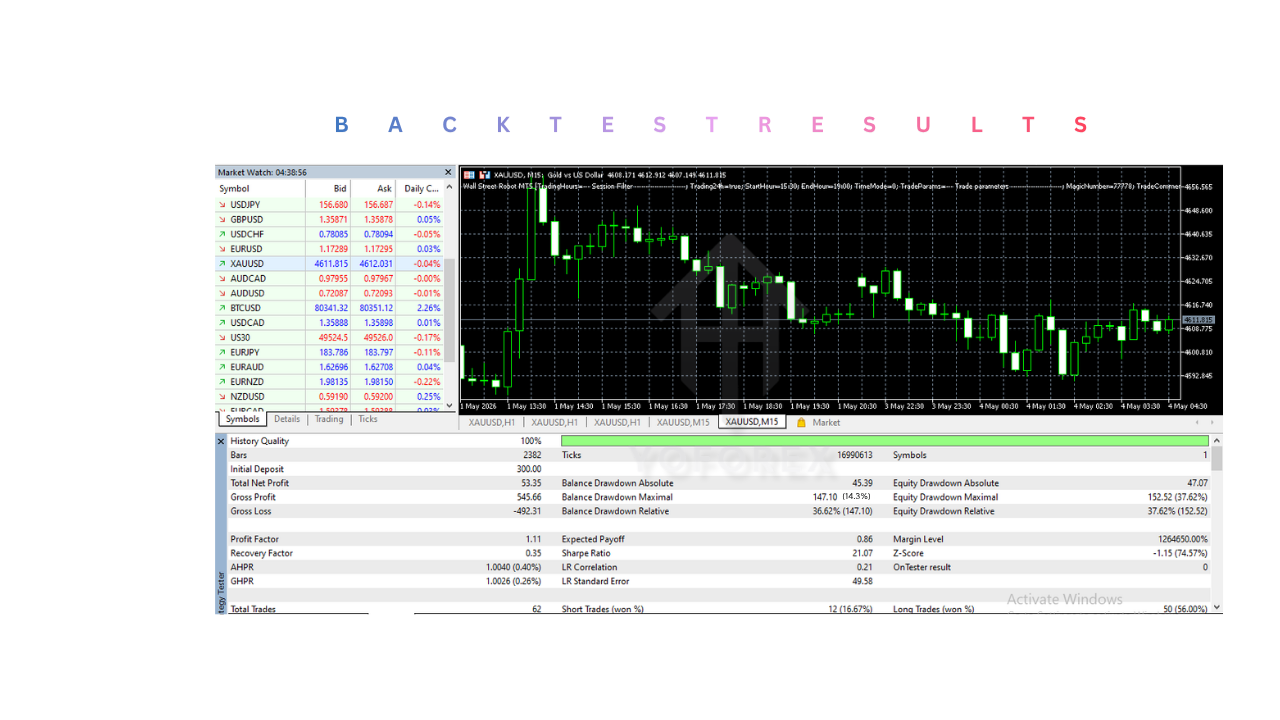
Task: Click the Bars value 2382
Action: pos(531,455)
